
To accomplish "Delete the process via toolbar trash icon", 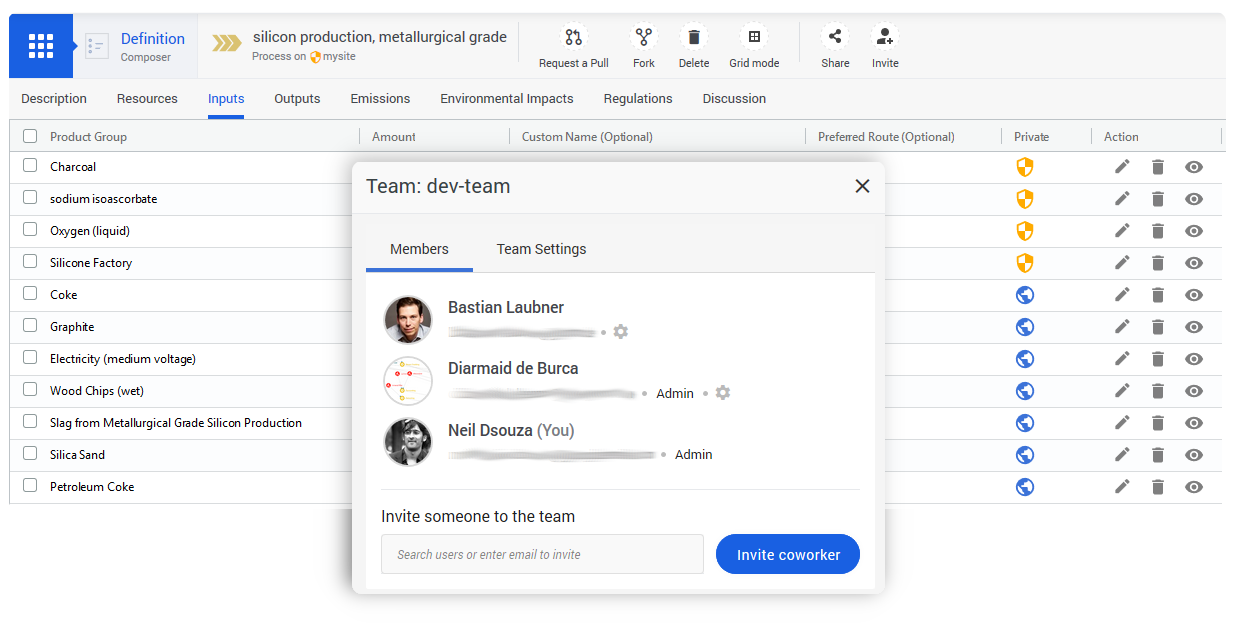I will point(693,38).
